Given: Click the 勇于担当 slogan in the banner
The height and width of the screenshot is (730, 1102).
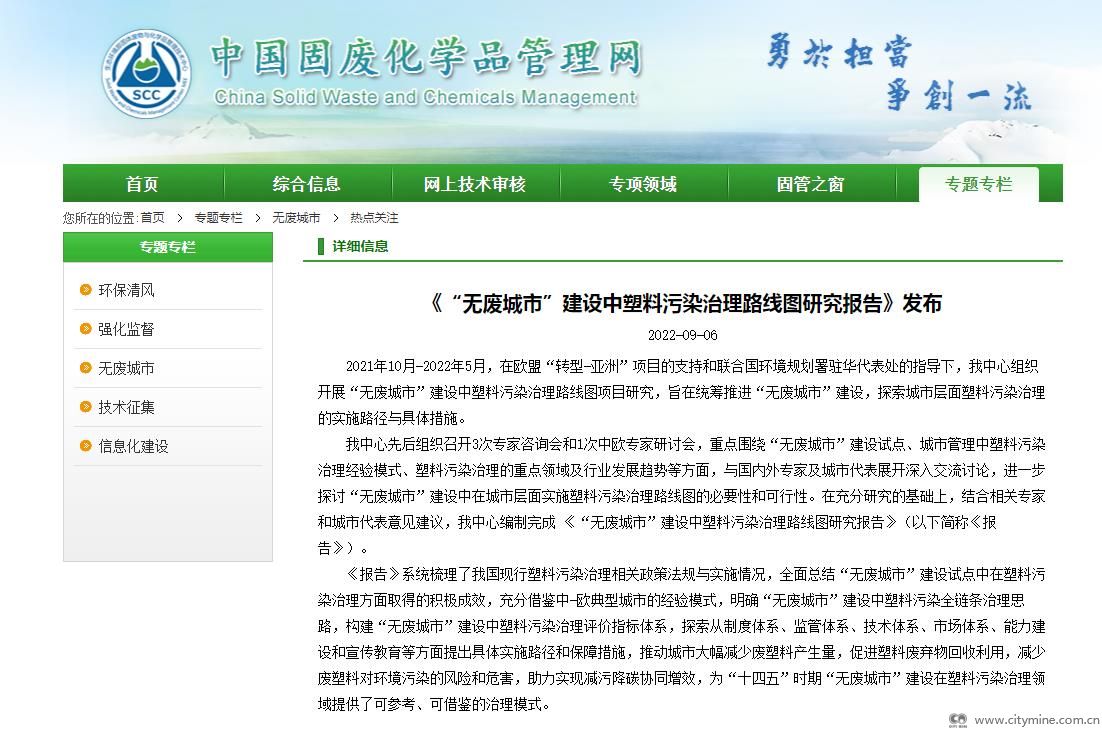Looking at the screenshot, I should tap(839, 52).
